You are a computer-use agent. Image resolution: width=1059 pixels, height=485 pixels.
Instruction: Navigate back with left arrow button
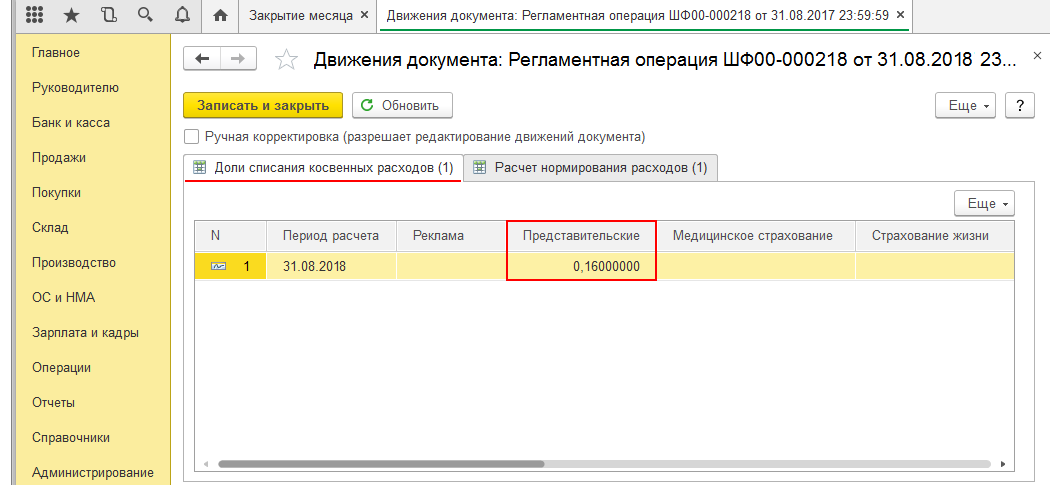pos(203,59)
